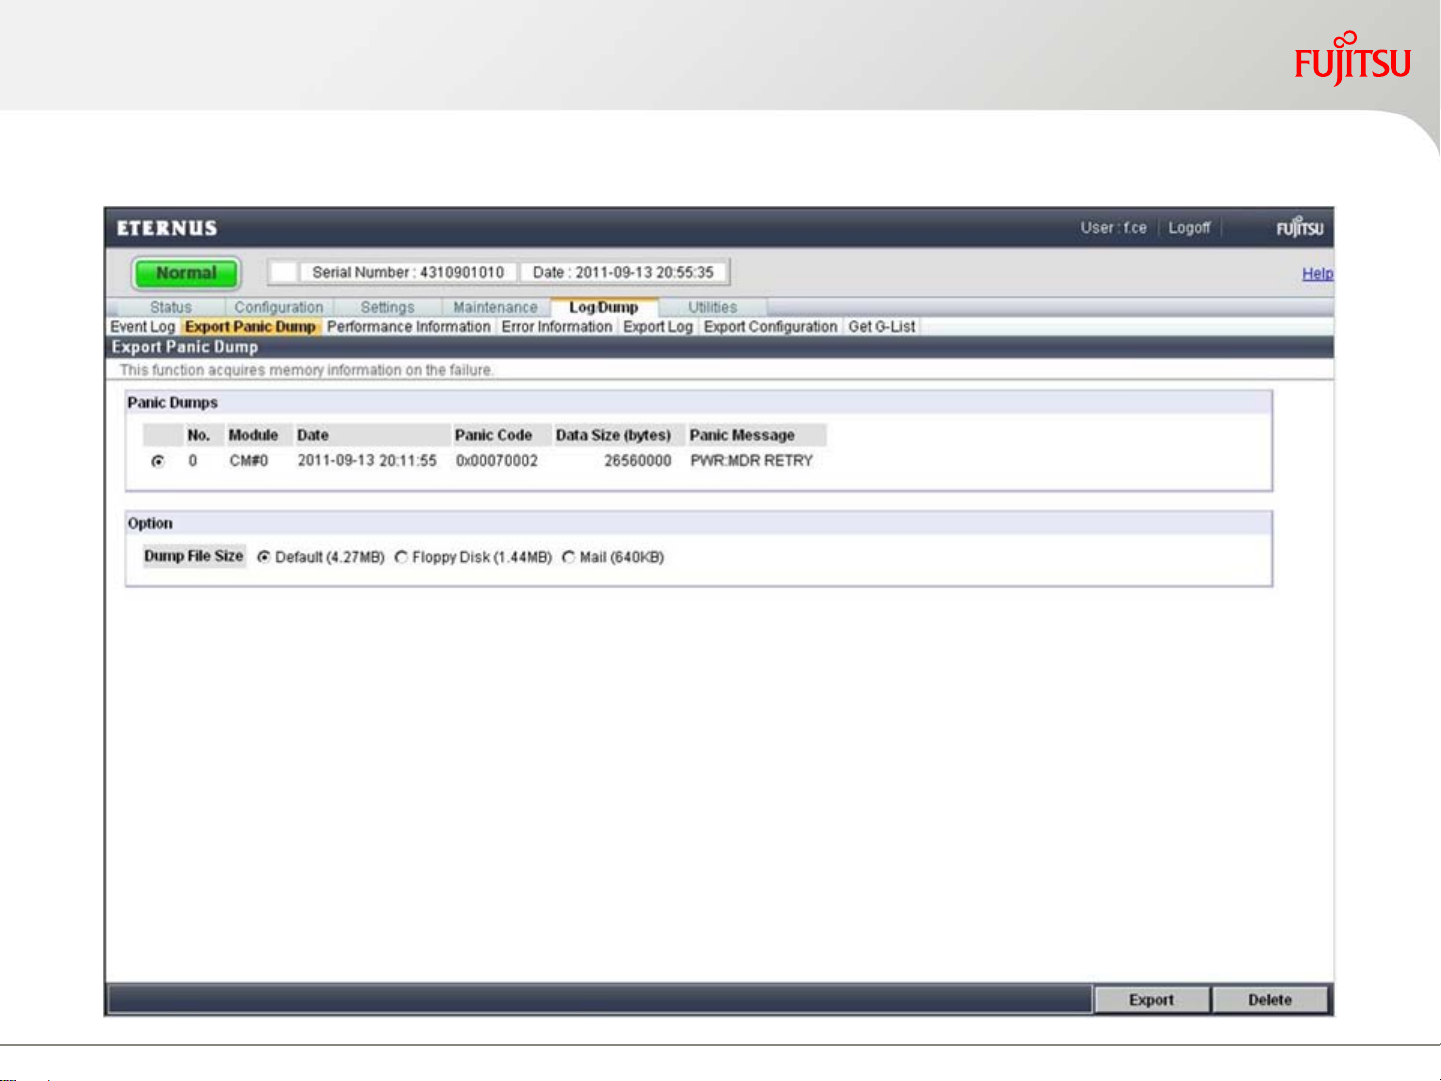This screenshot has width=1441, height=1081.
Task: Click the Dump File Size label
Action: [x=194, y=556]
